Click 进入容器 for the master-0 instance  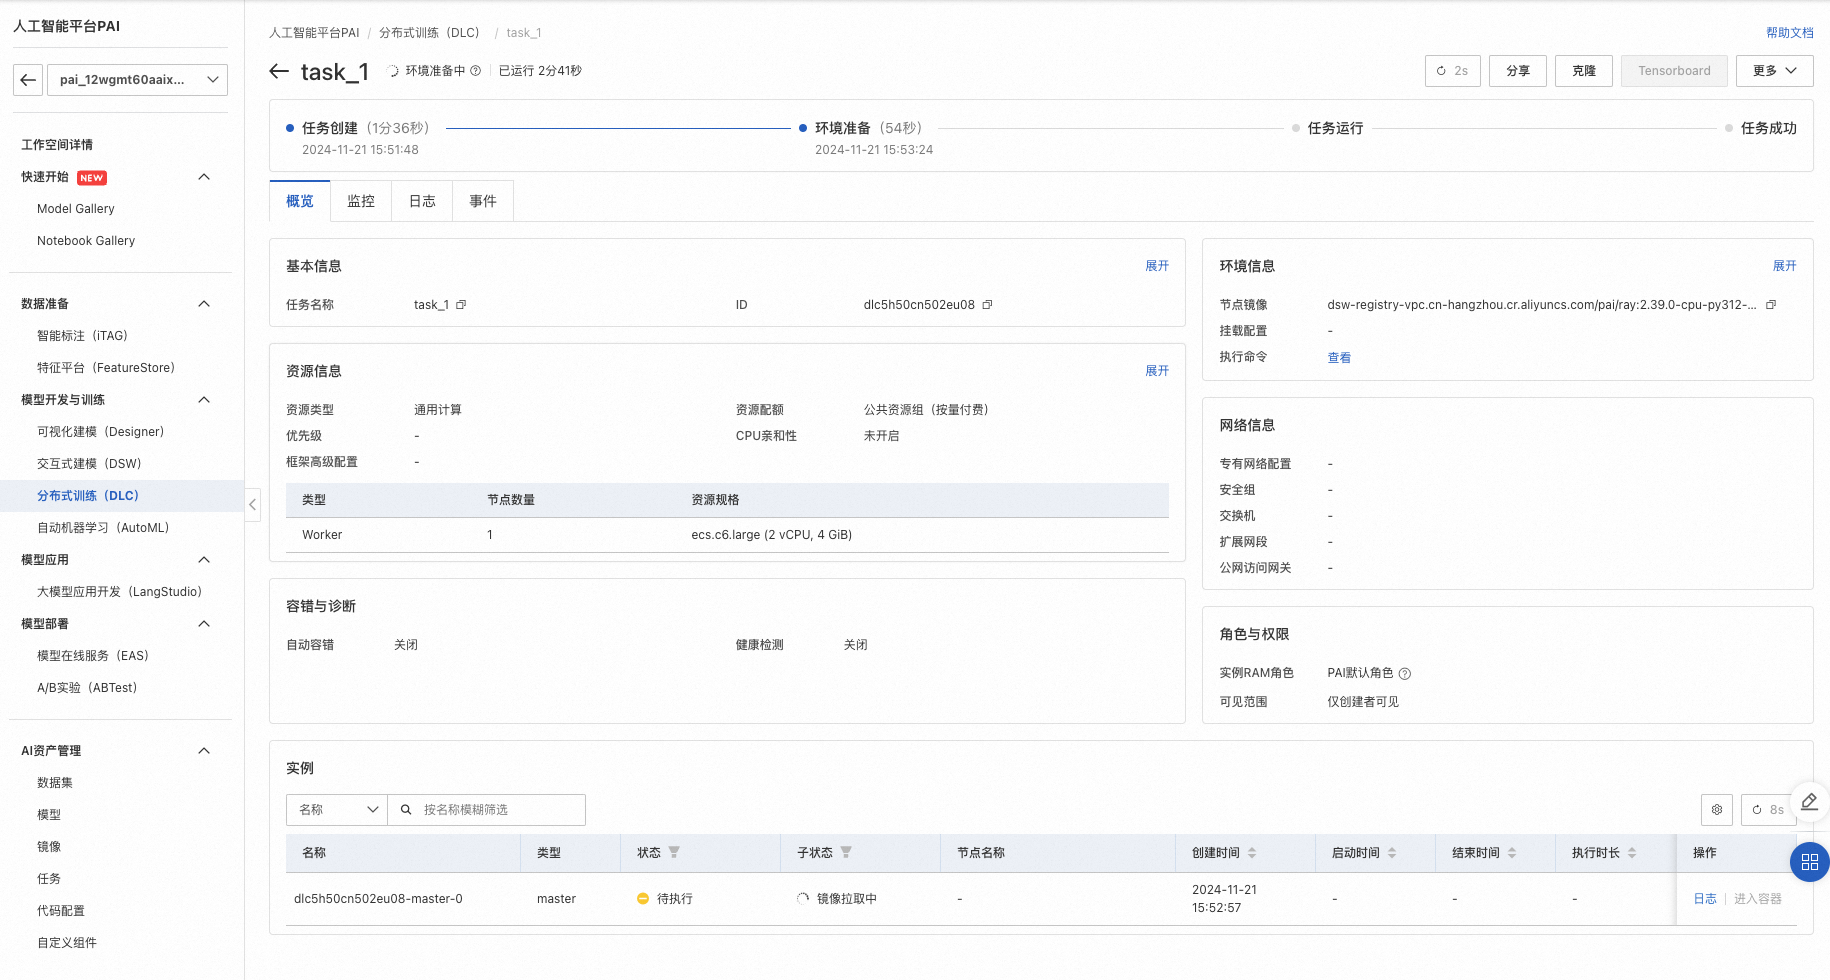click(1758, 899)
